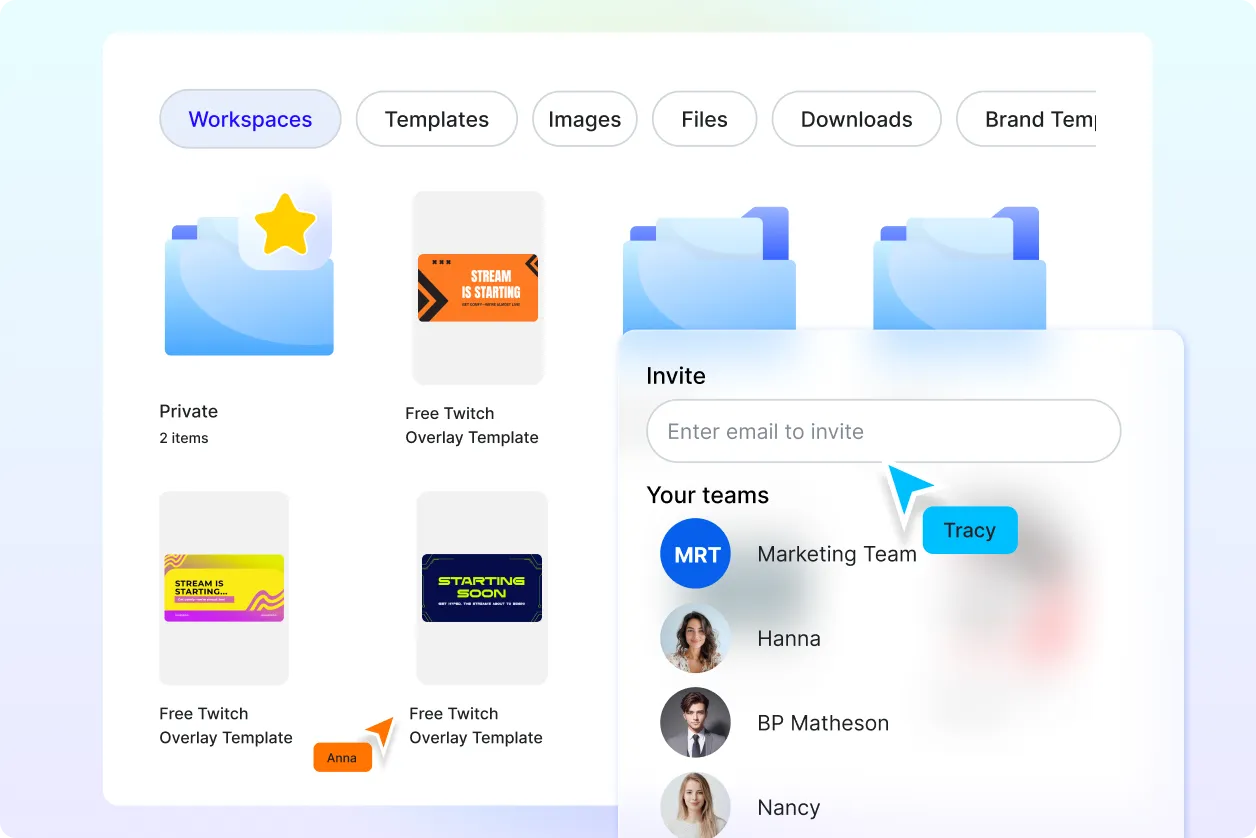Choose Hanna in the teams list
The height and width of the screenshot is (838, 1256).
coord(789,638)
